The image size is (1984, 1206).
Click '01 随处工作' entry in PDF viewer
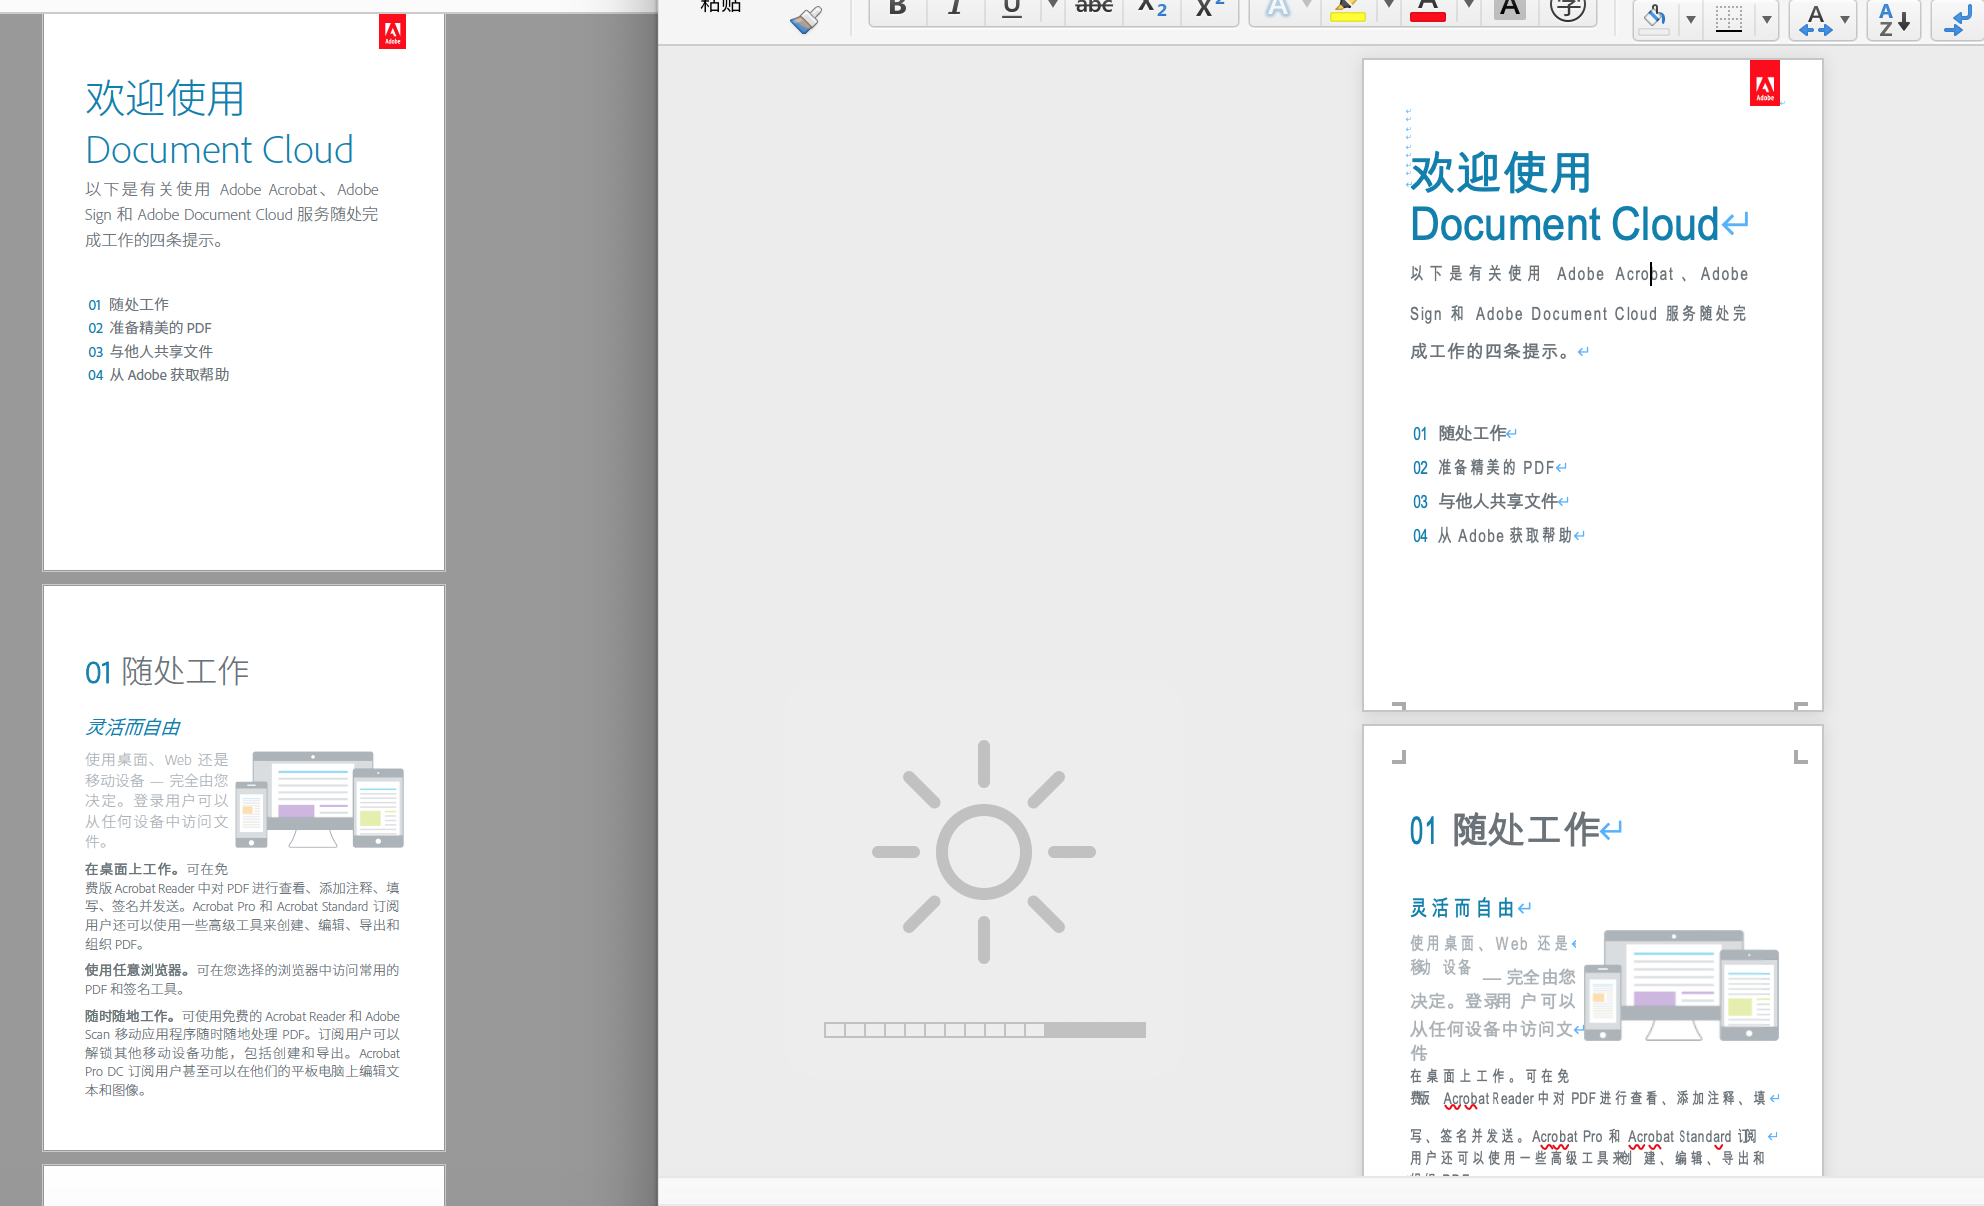click(128, 304)
